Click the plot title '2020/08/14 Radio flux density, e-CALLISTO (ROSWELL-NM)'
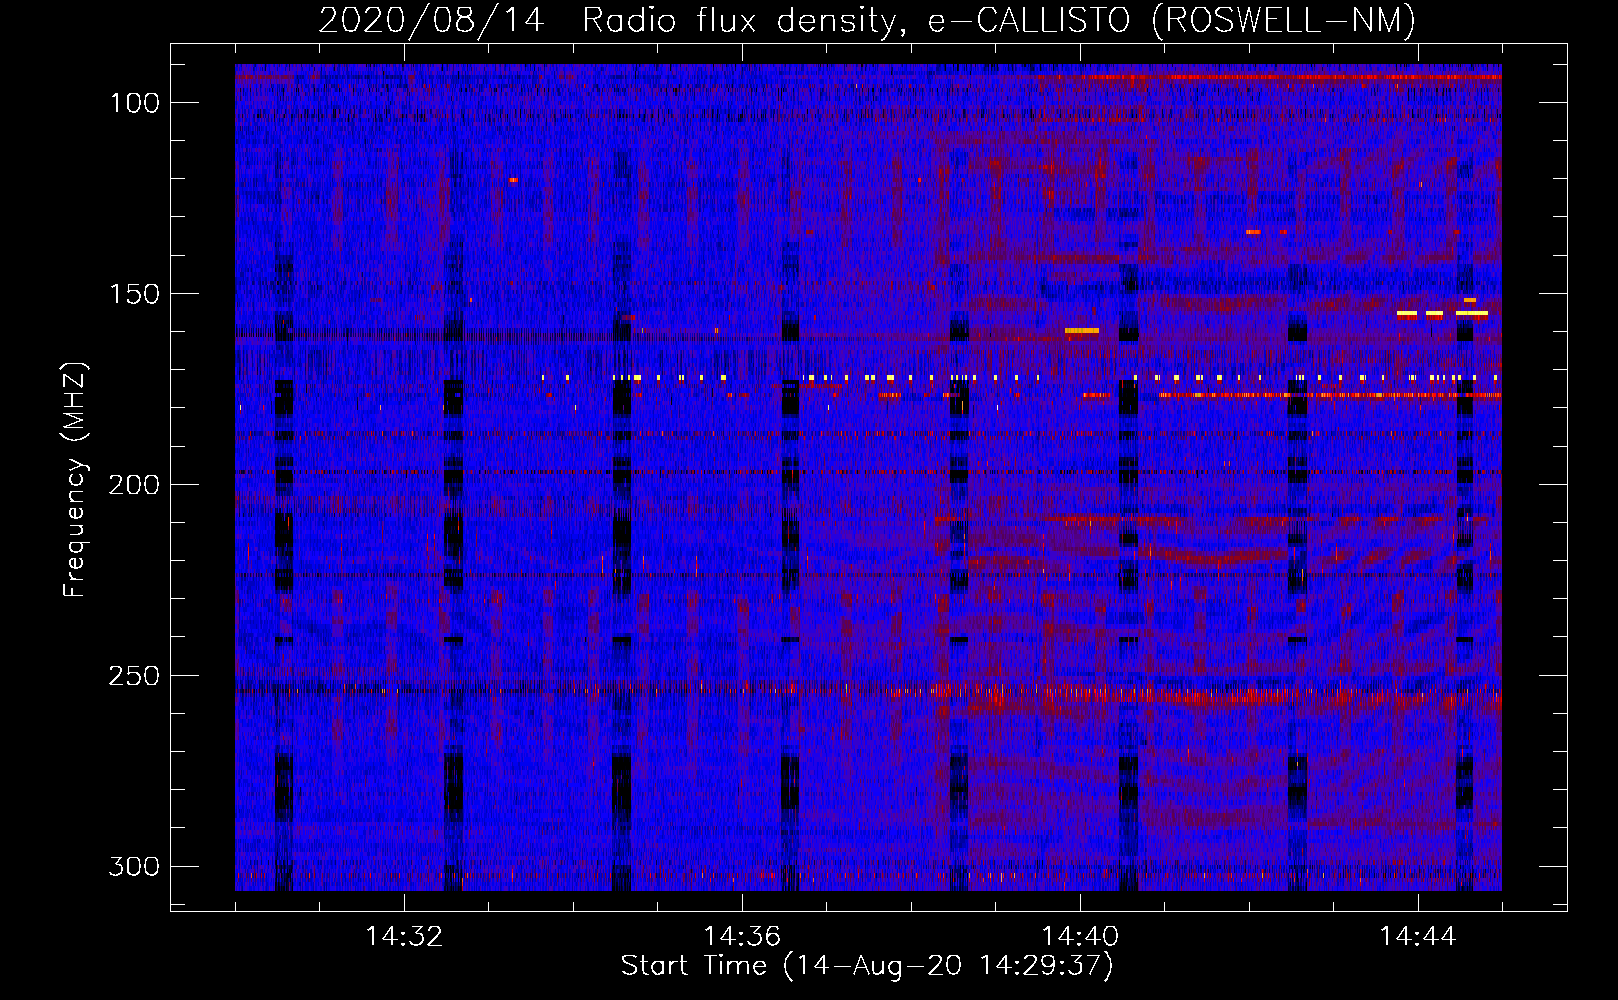 867,20
